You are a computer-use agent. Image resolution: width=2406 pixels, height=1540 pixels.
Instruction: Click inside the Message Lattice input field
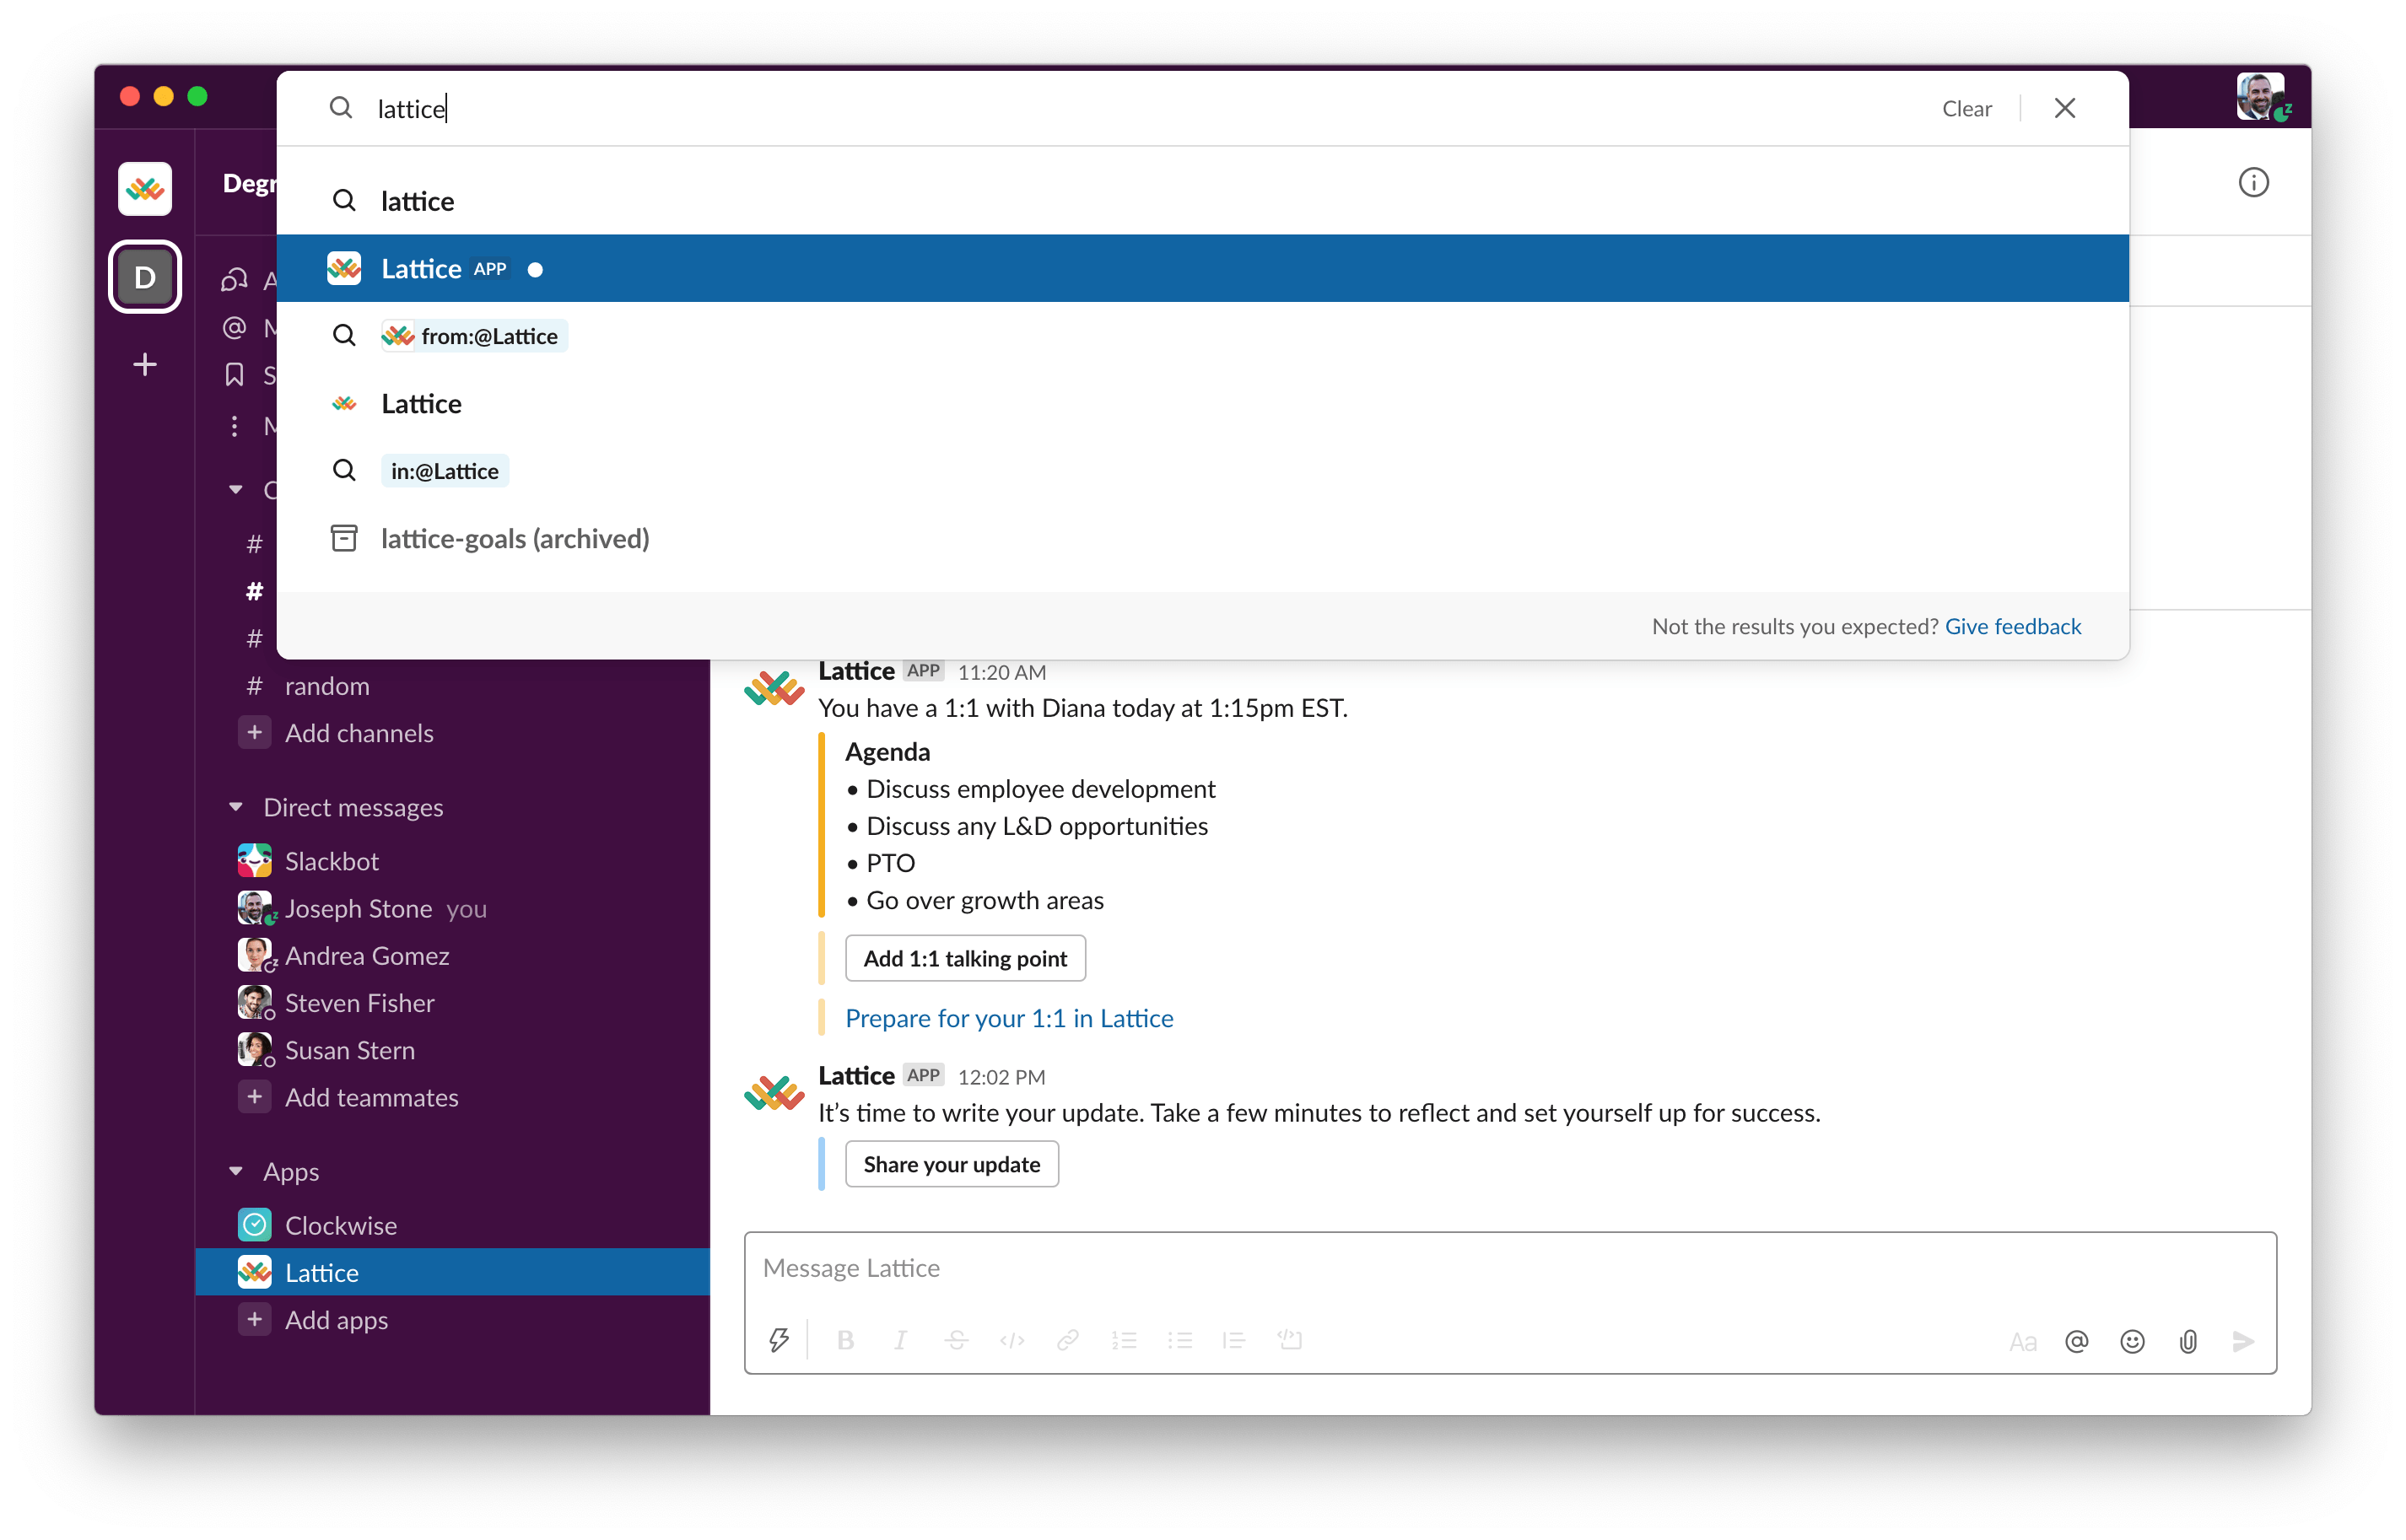[1400, 1267]
